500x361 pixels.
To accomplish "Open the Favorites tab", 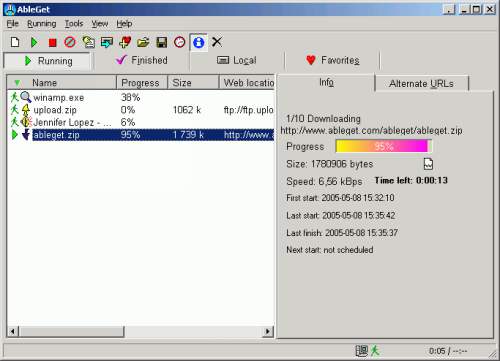I will 333,60.
